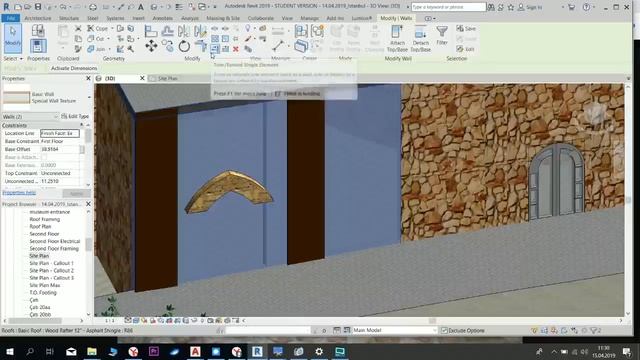Open the Properties help link
The height and width of the screenshot is (360, 640).
point(19,193)
